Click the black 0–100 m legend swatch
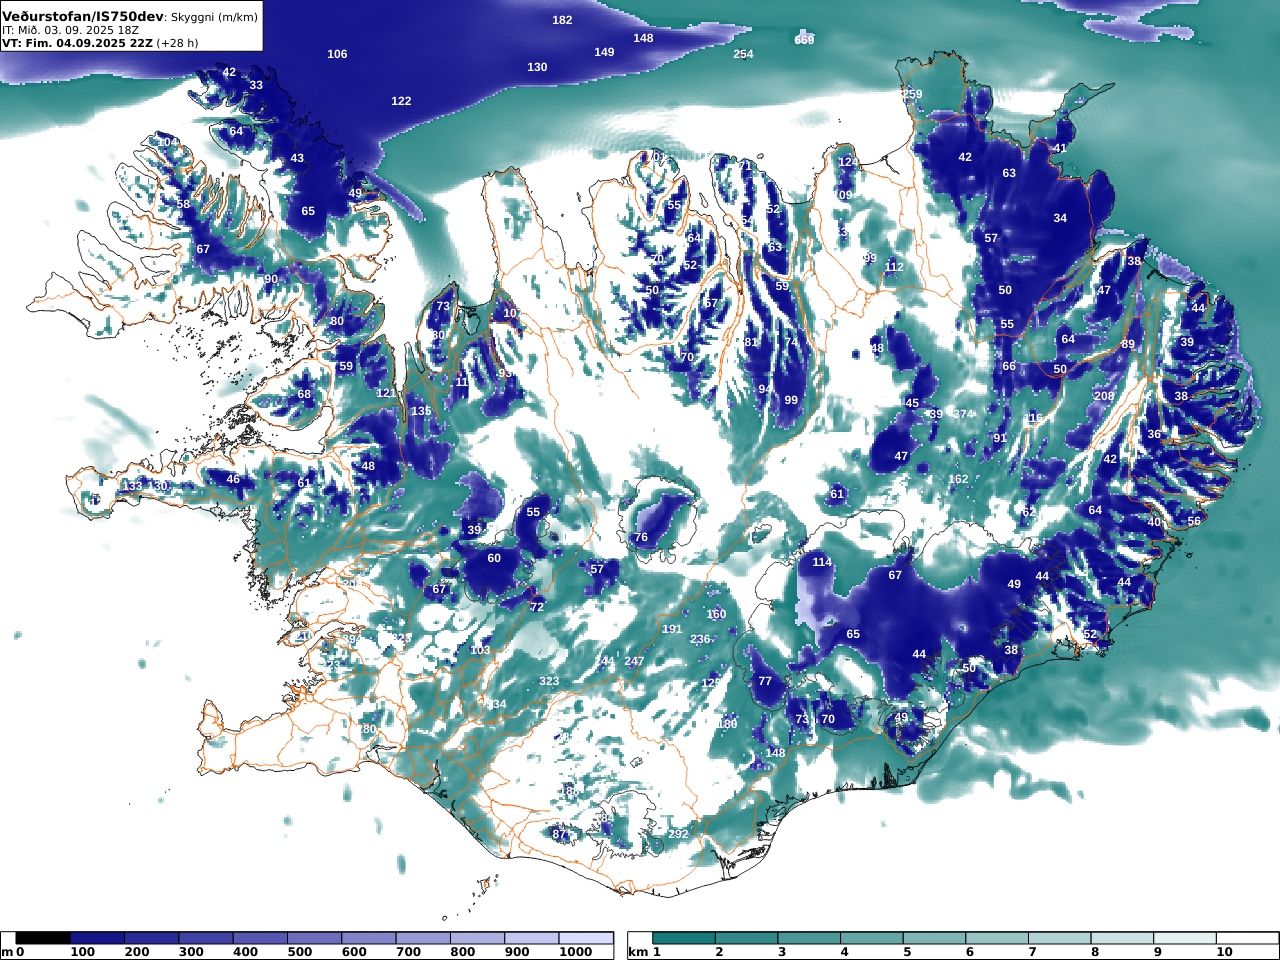This screenshot has height=960, width=1280. (x=44, y=938)
